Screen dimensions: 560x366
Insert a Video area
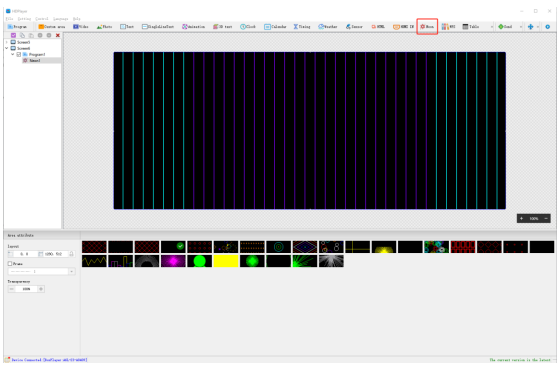tap(81, 27)
